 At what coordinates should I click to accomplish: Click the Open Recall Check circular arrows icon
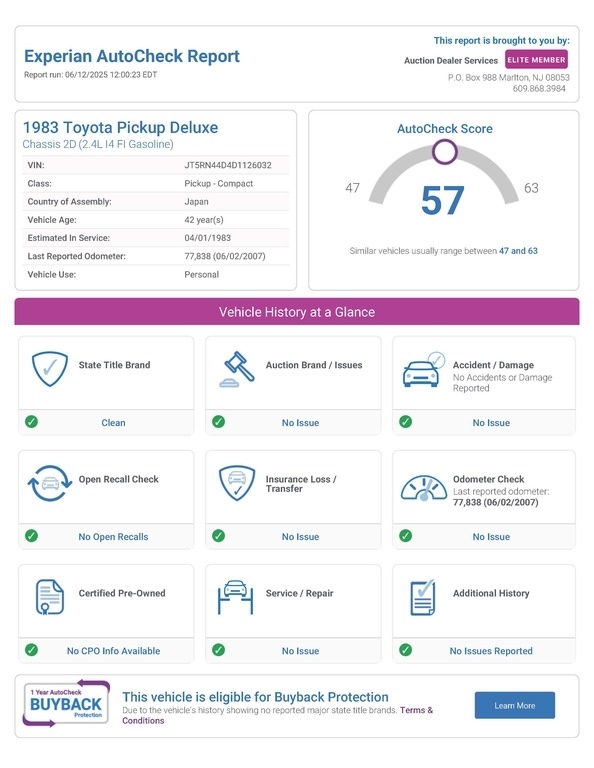click(49, 483)
